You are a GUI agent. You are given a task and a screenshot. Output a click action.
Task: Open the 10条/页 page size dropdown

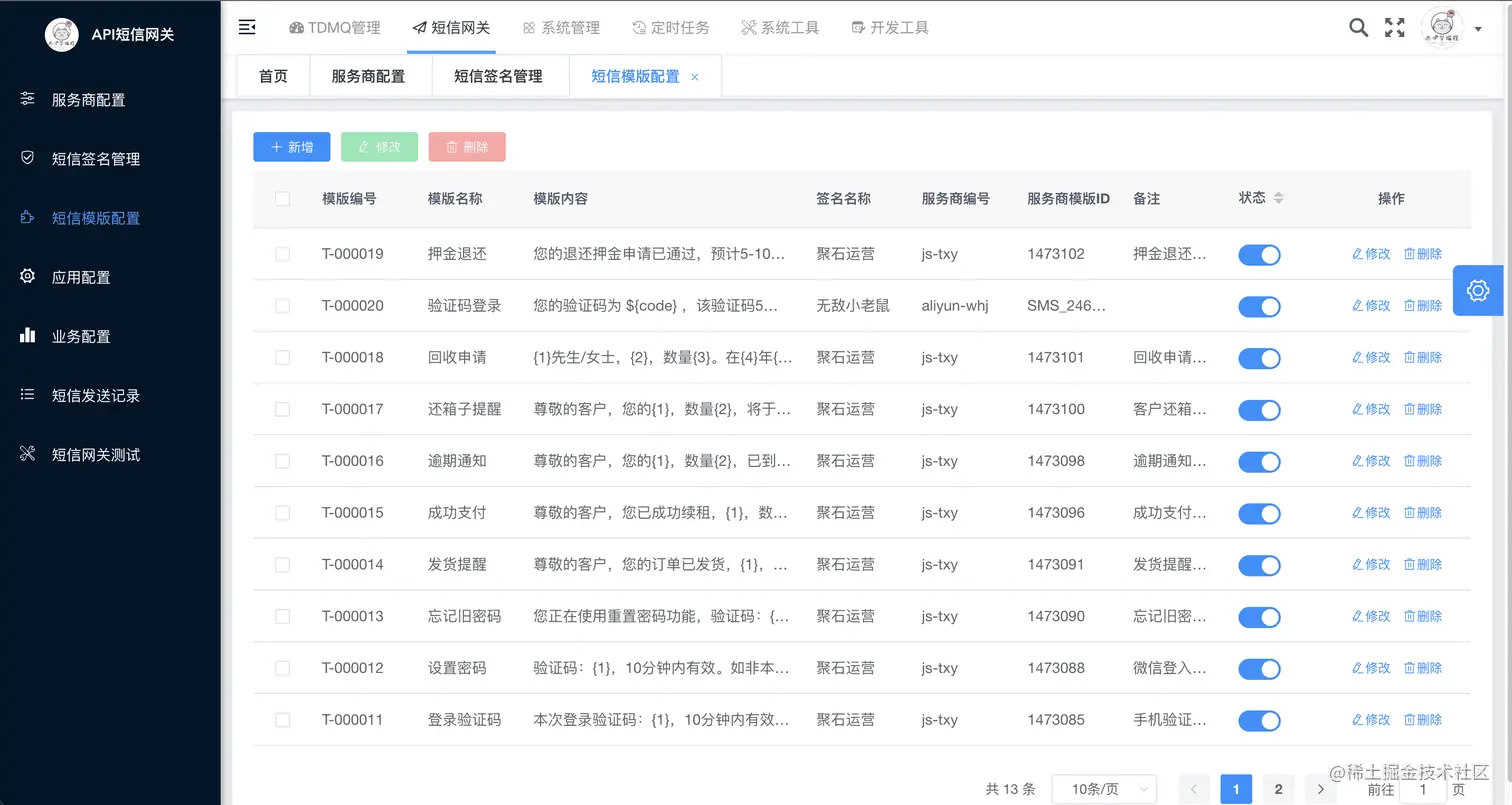[1106, 789]
